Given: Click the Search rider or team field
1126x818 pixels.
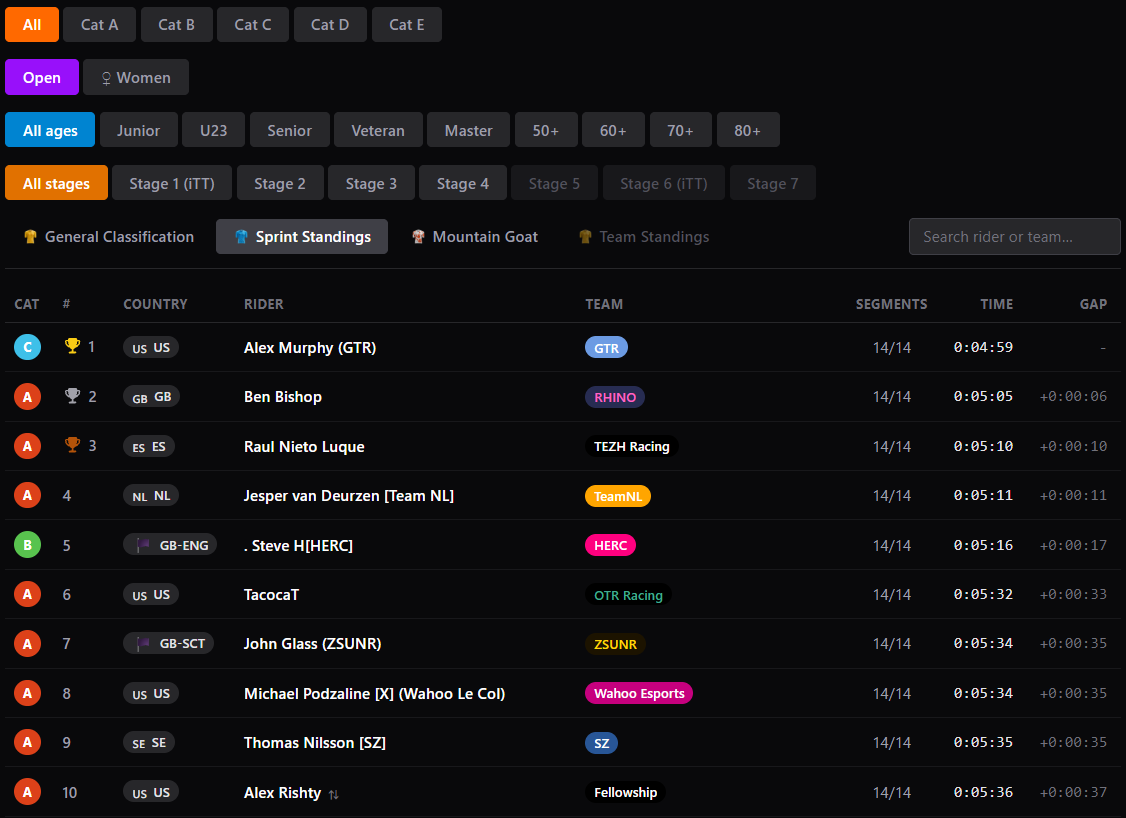Looking at the screenshot, I should coord(1015,236).
